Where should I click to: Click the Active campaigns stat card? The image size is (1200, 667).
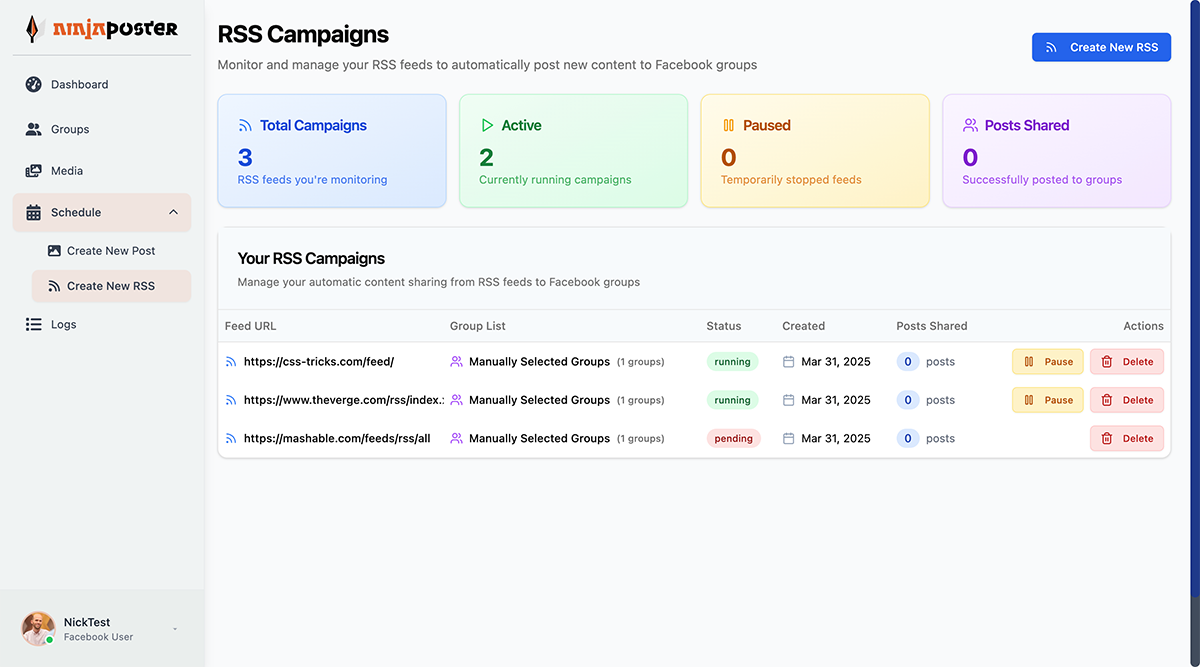click(573, 151)
